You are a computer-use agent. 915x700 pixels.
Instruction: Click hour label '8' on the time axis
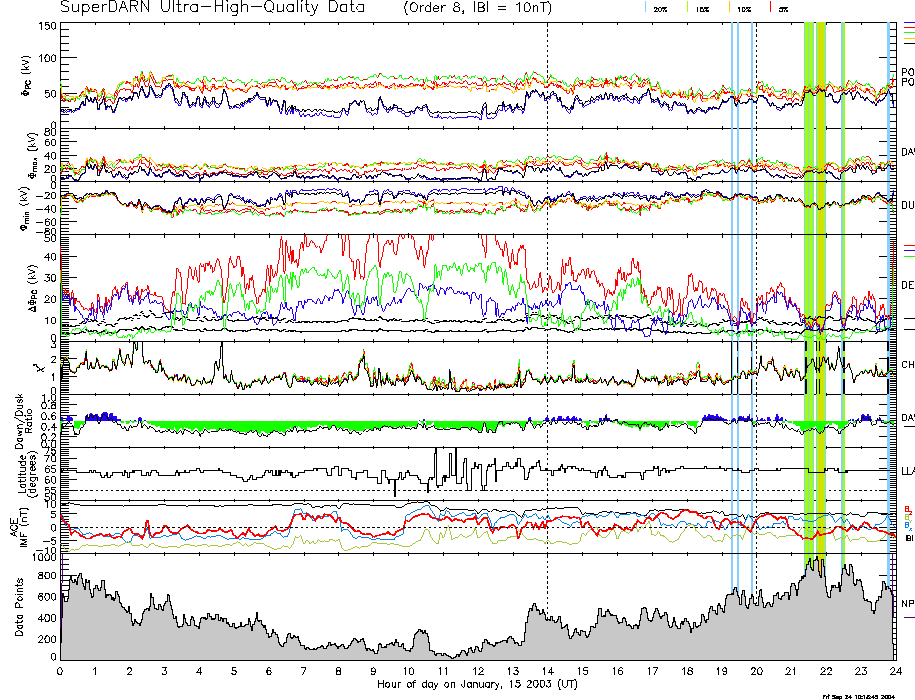[338, 671]
